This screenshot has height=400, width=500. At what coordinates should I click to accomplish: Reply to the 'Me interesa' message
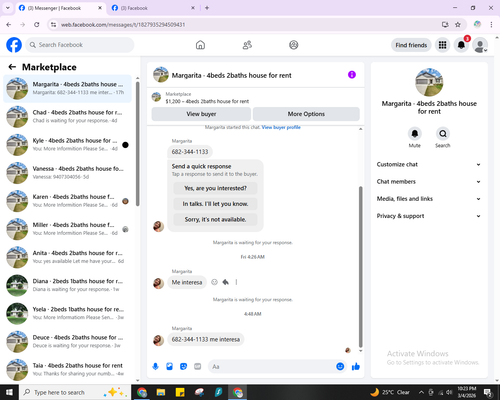tap(226, 282)
